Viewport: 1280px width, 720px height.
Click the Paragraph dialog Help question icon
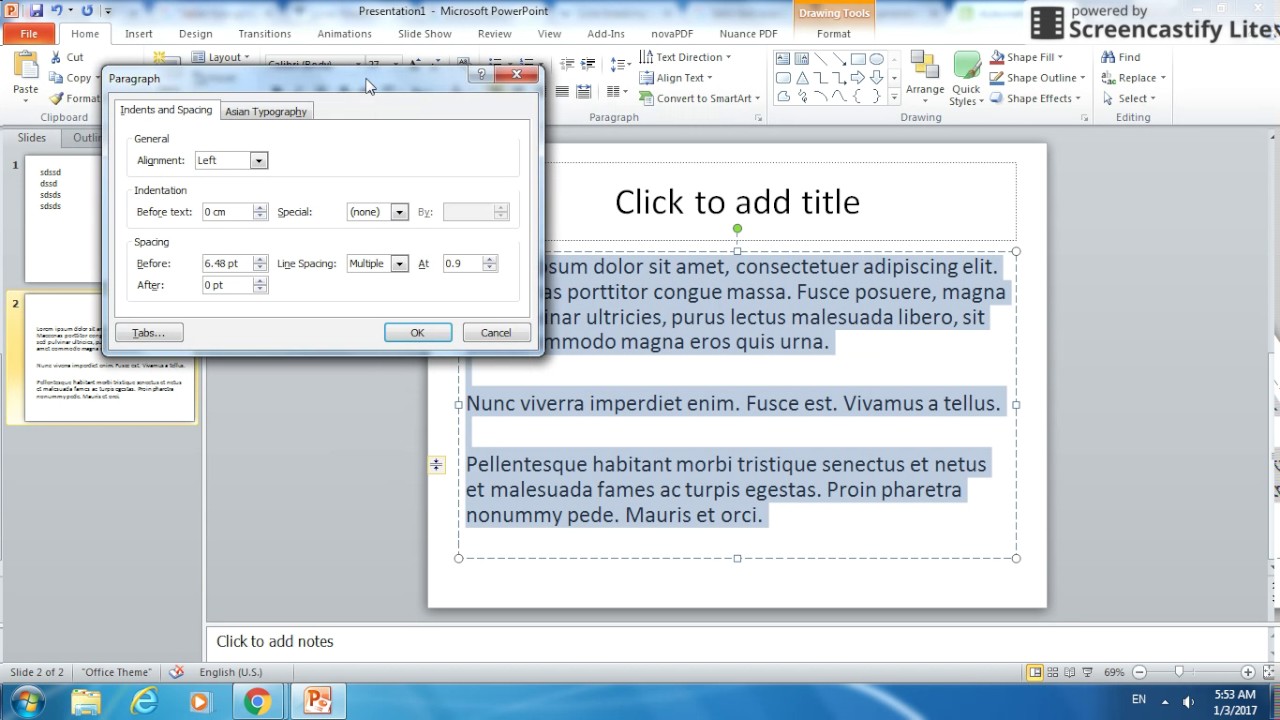[481, 75]
